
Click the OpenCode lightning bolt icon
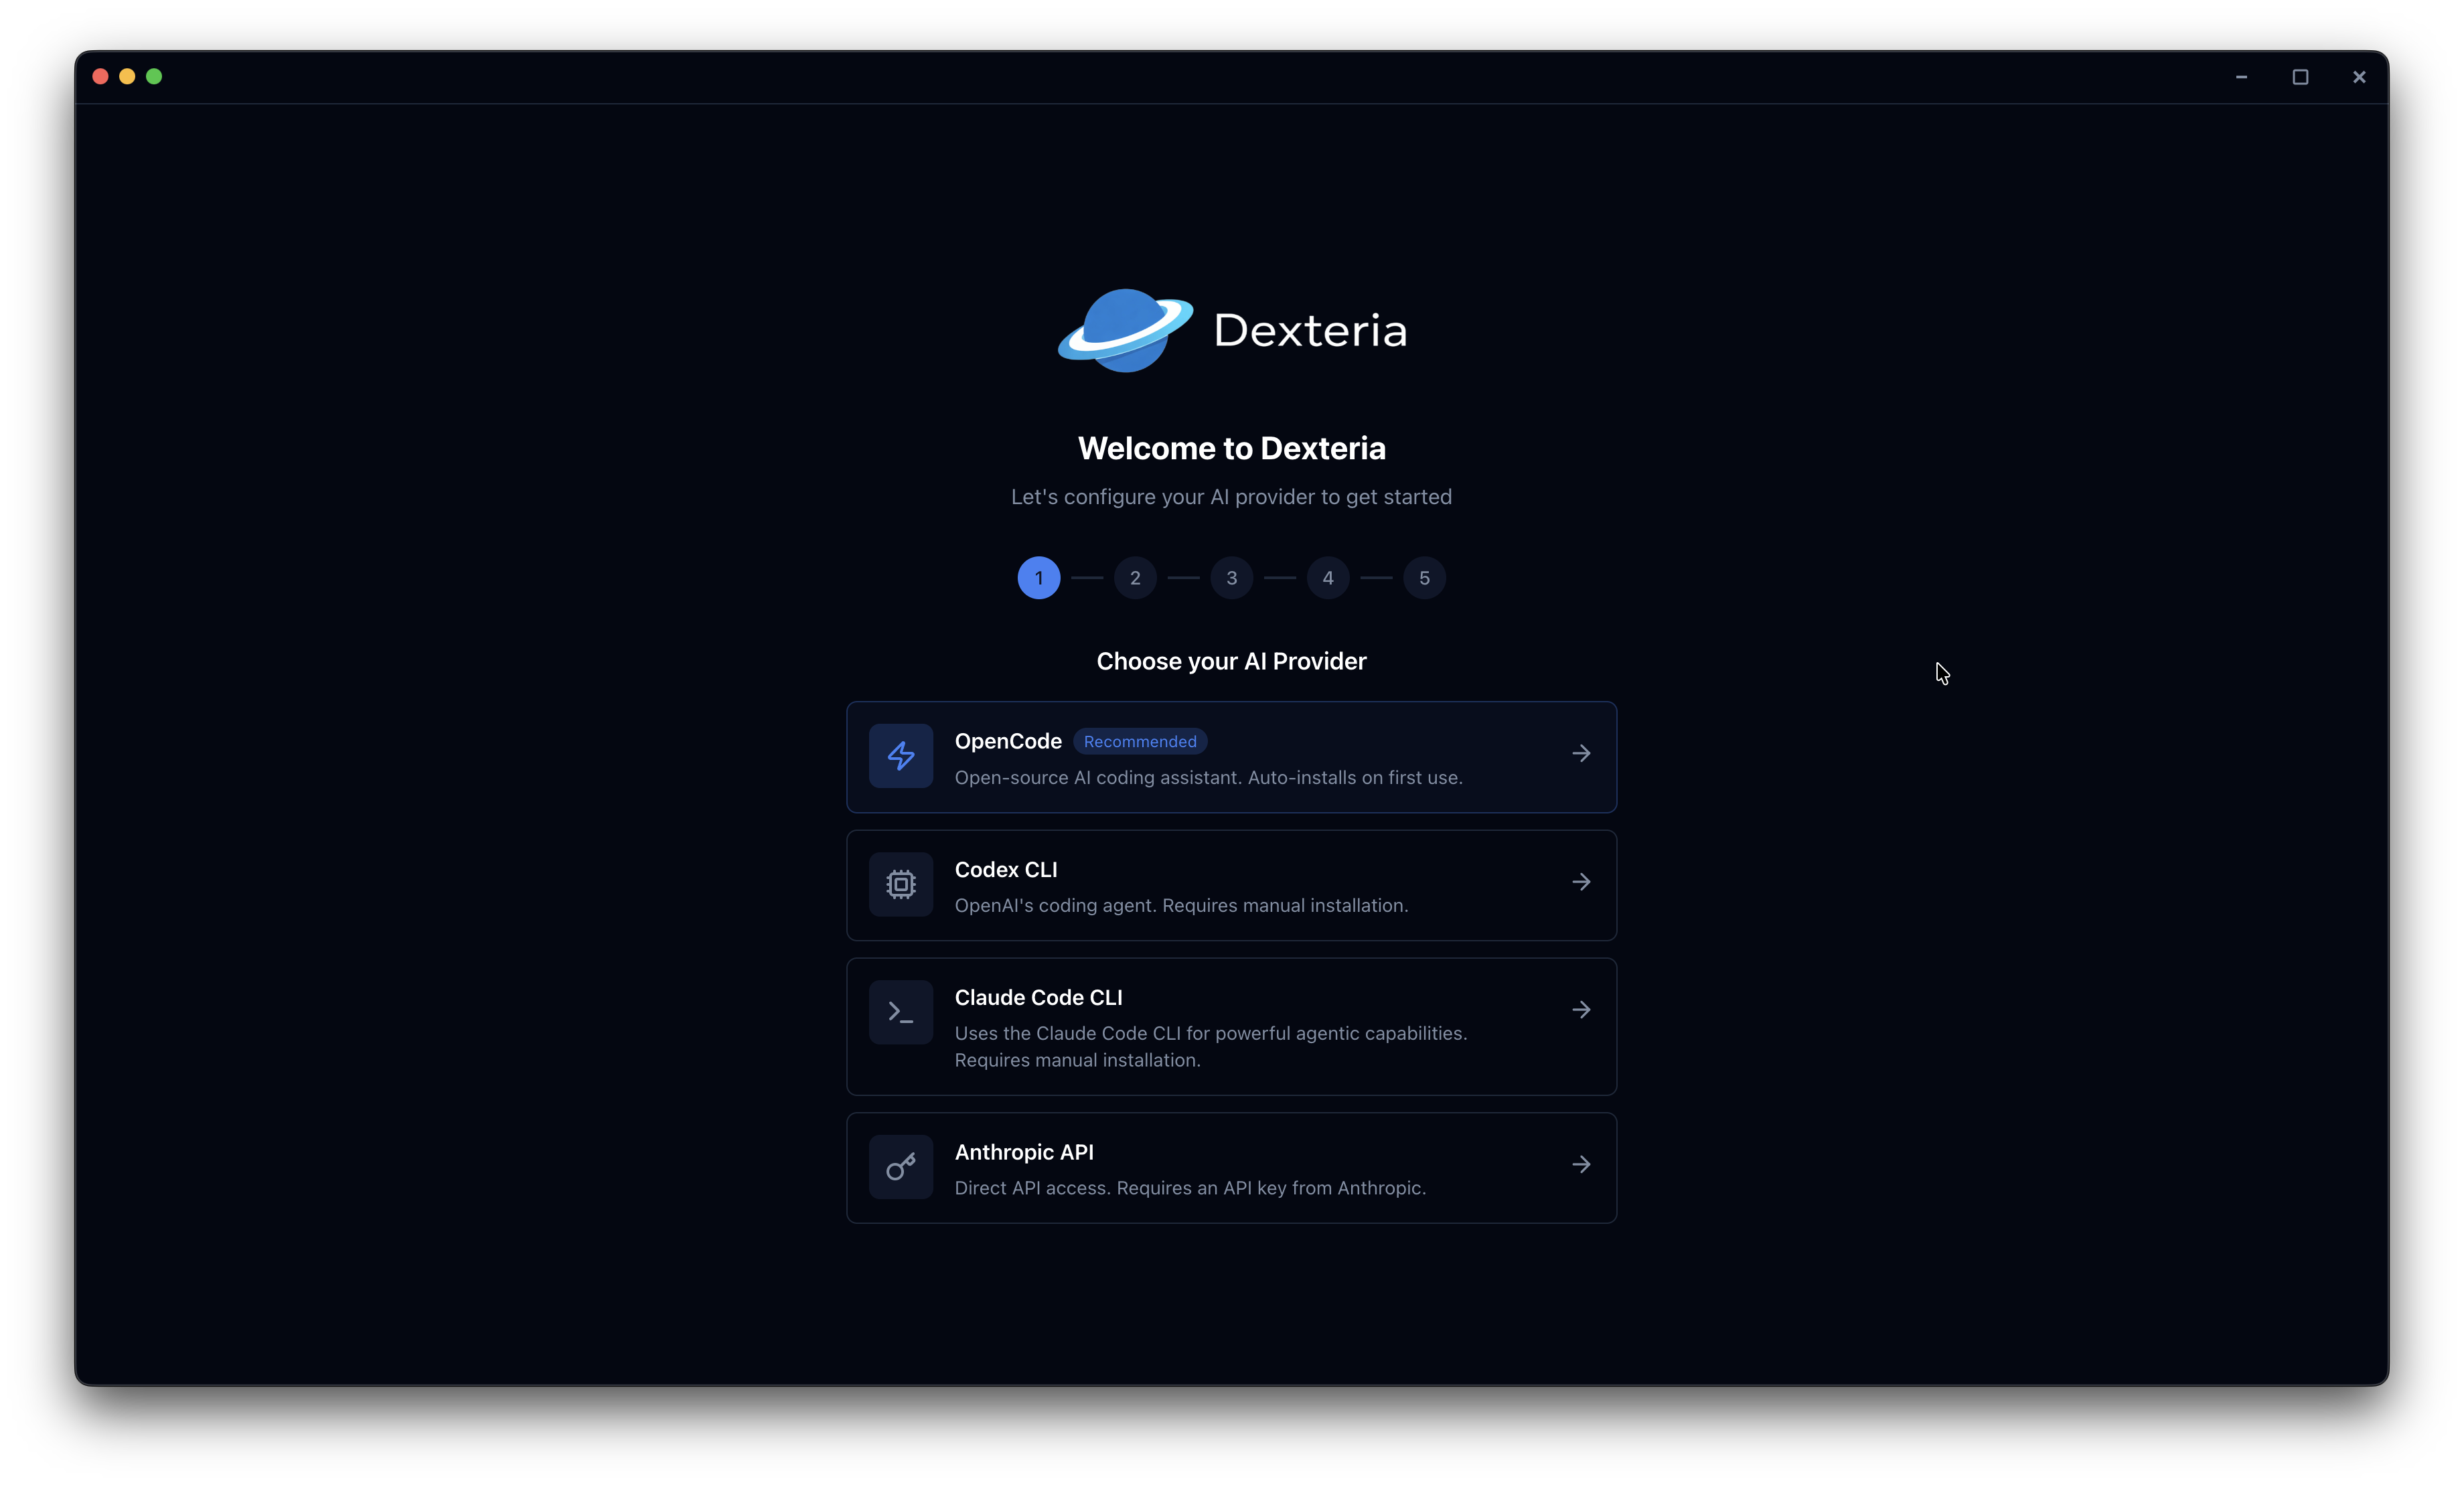(x=900, y=757)
